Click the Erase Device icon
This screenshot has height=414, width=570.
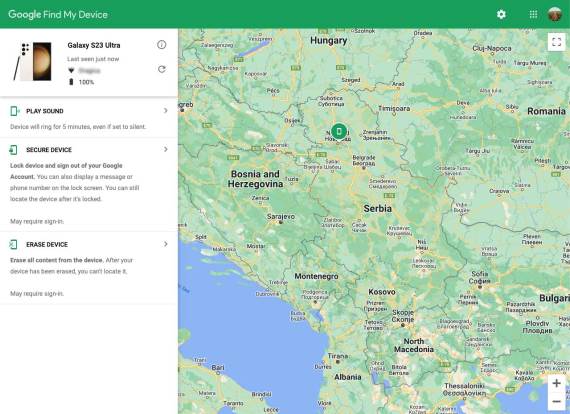[x=13, y=244]
